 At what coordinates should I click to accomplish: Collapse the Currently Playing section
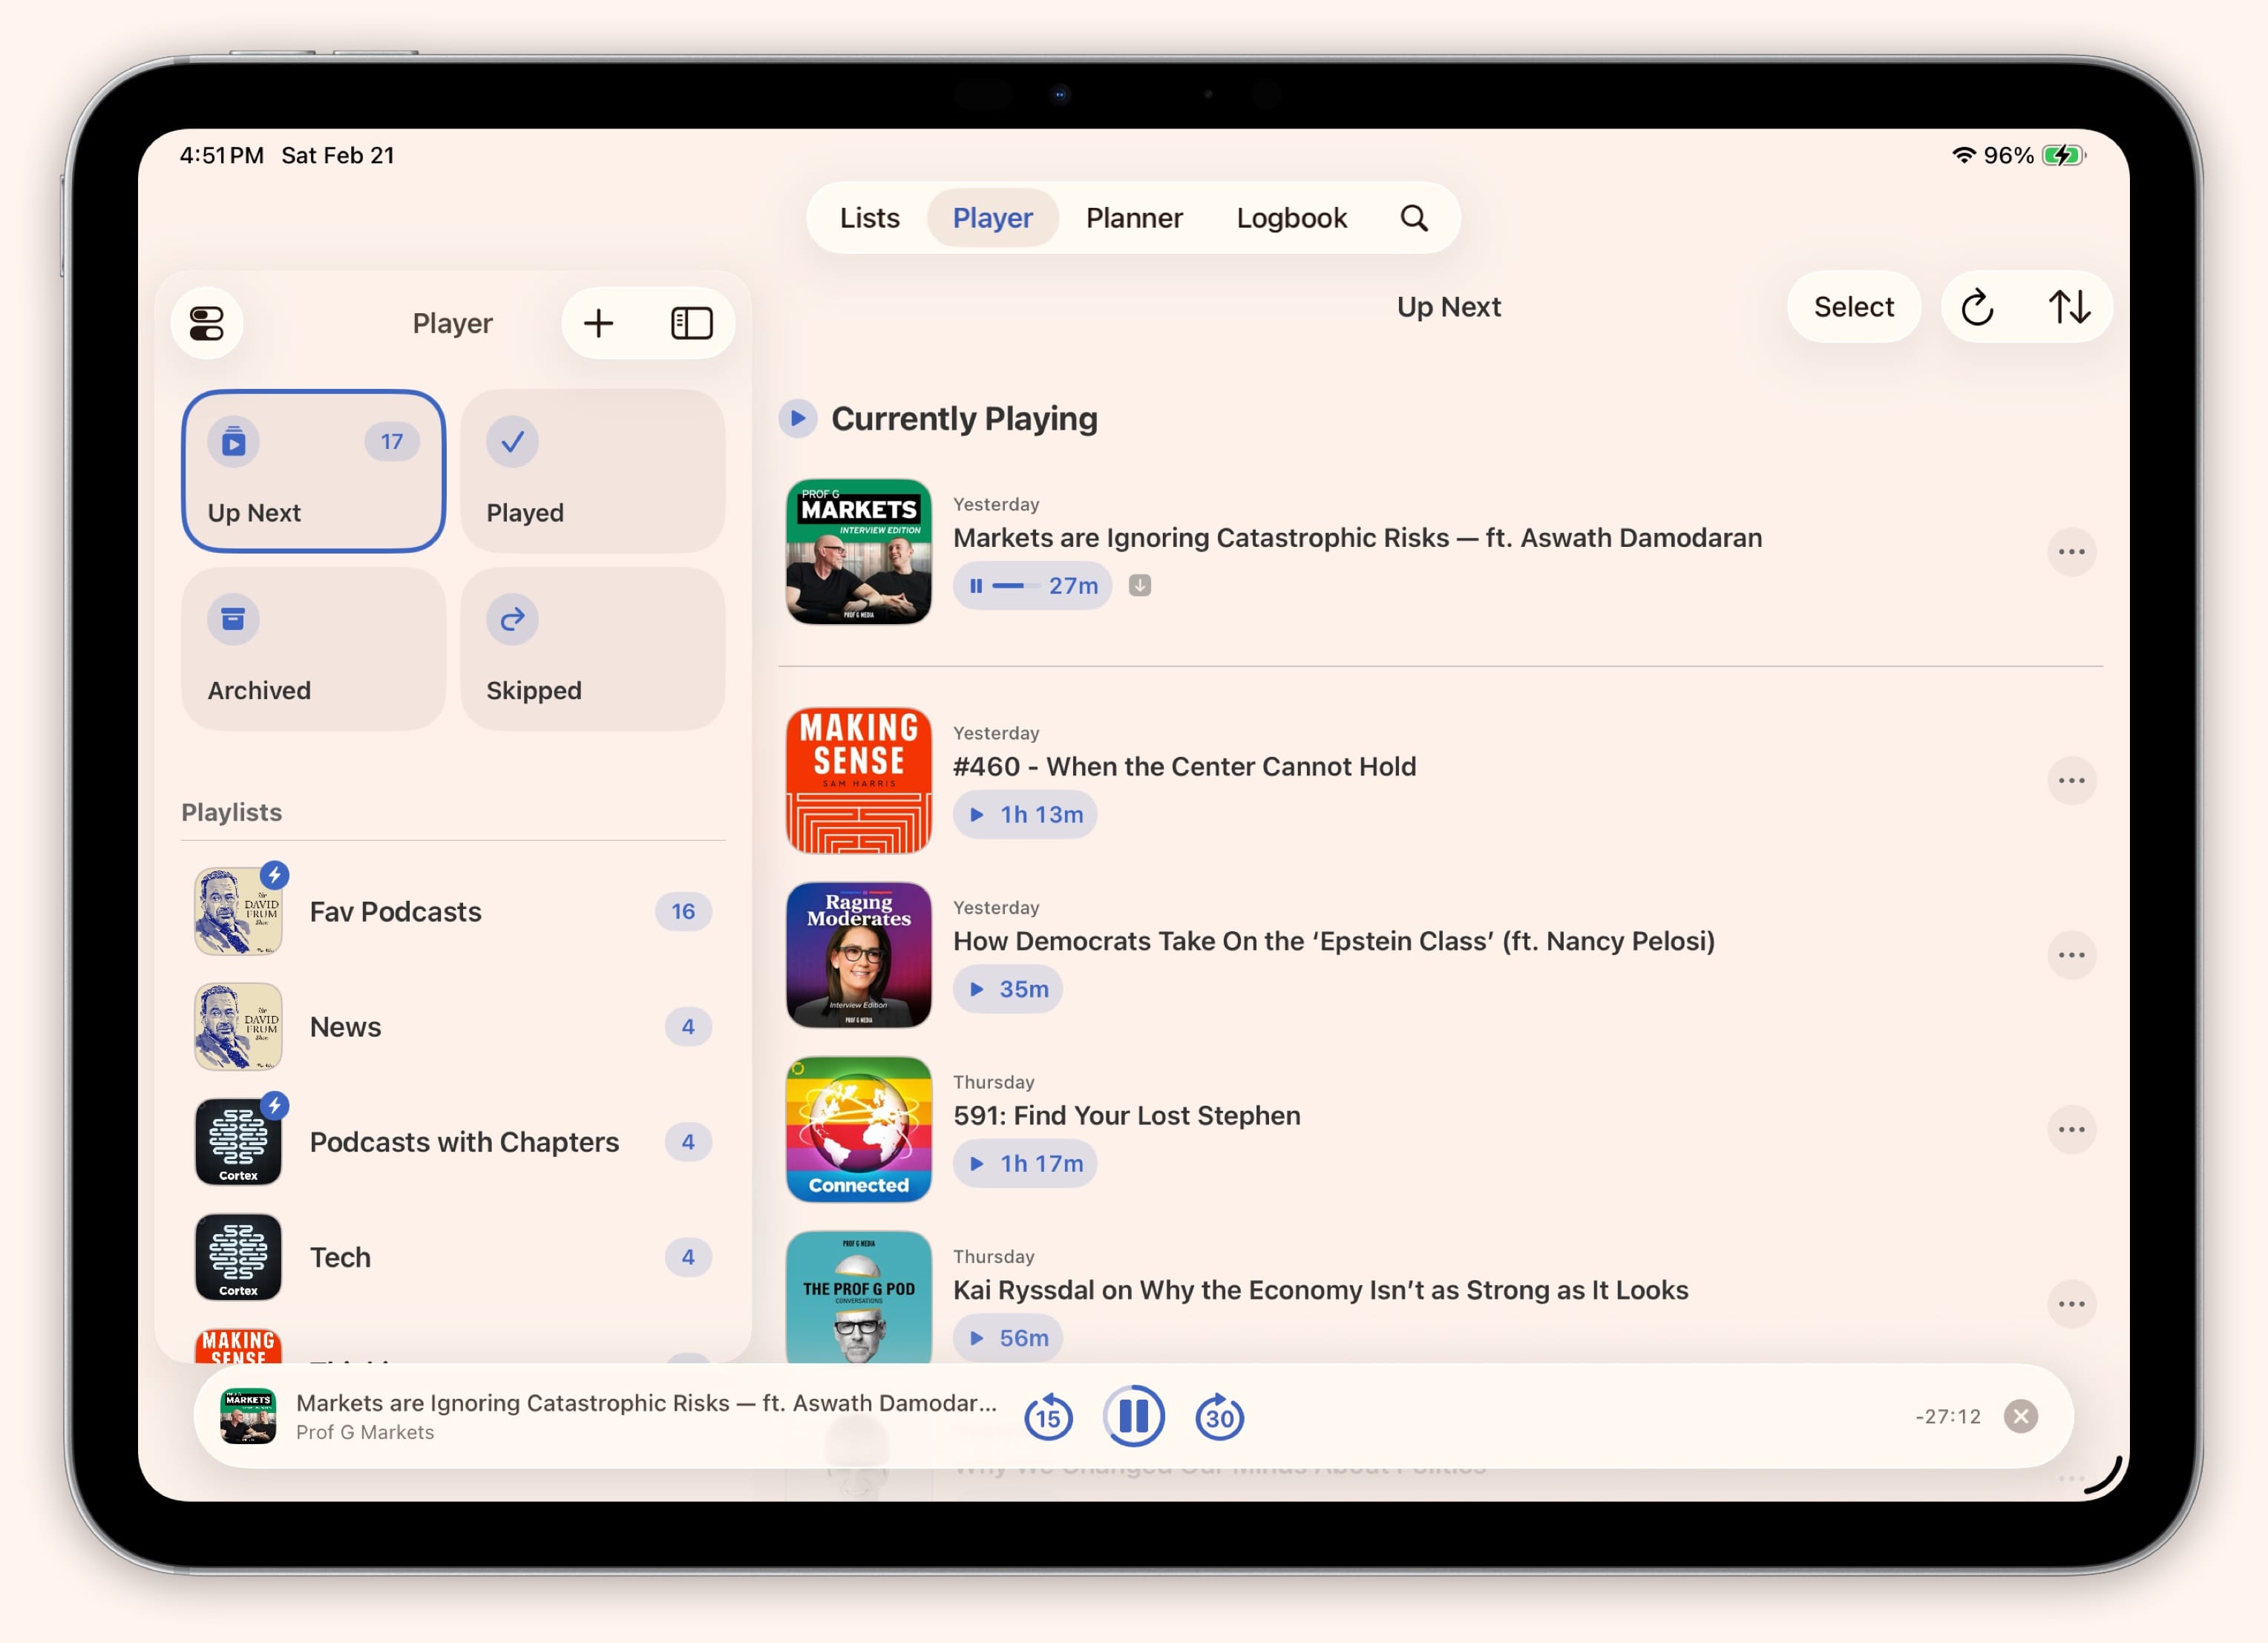click(797, 419)
